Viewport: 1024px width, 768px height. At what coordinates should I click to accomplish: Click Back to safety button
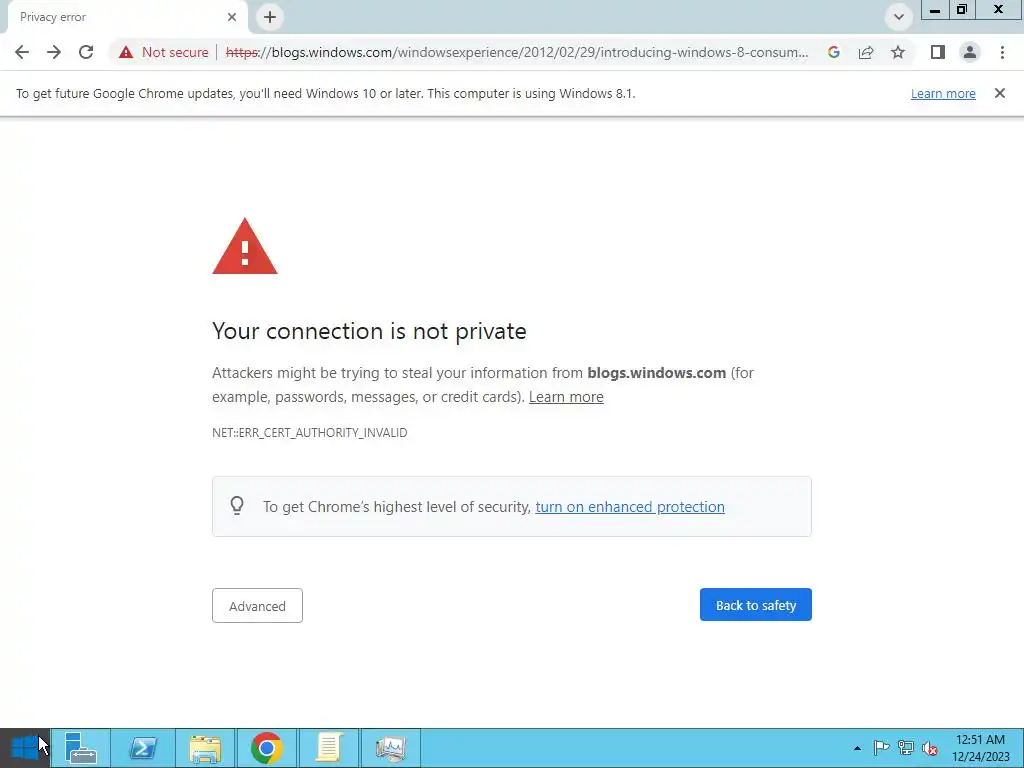tap(756, 605)
